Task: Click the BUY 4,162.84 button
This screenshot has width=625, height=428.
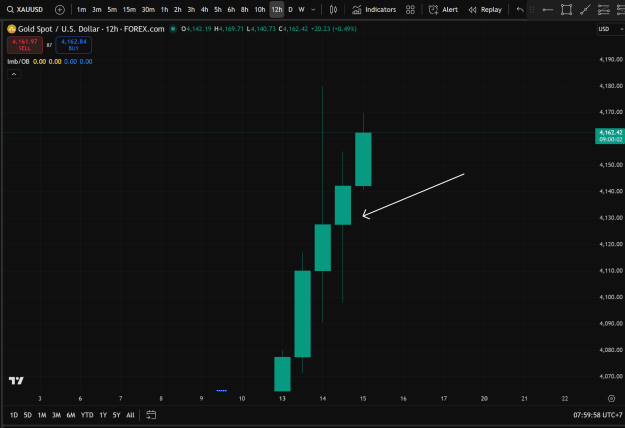Action: pyautogui.click(x=74, y=45)
